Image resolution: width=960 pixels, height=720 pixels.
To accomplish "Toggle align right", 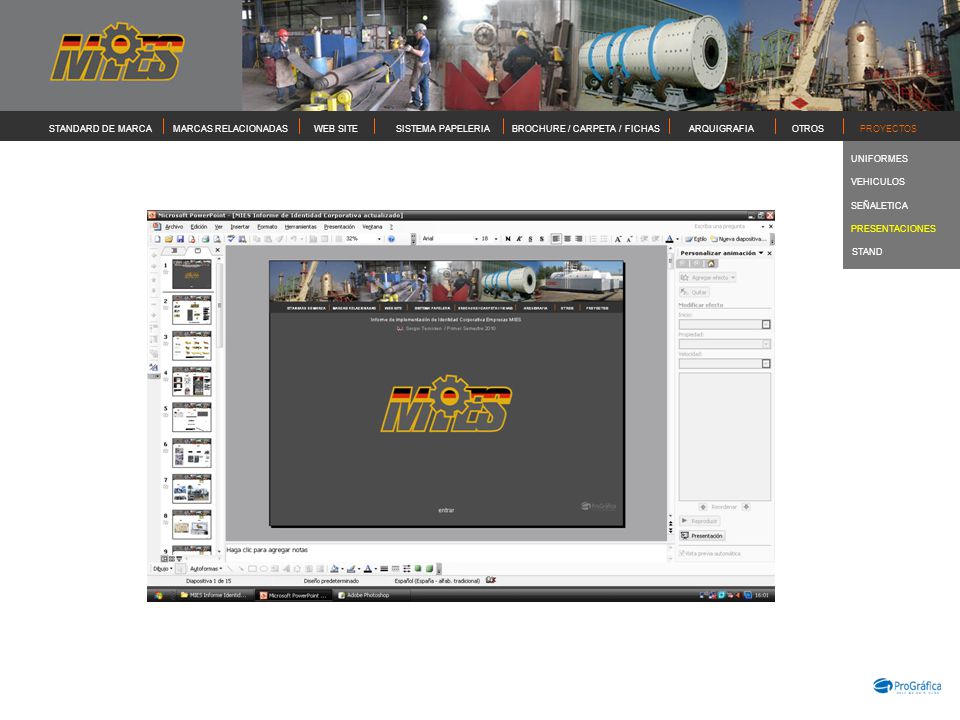I will (579, 239).
